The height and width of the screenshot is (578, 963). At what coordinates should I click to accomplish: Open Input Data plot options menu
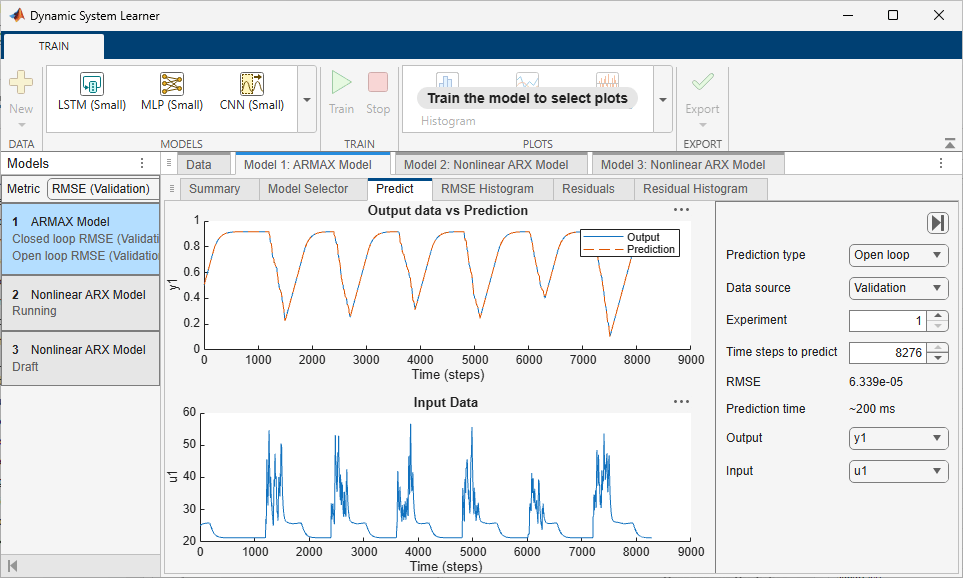[681, 401]
